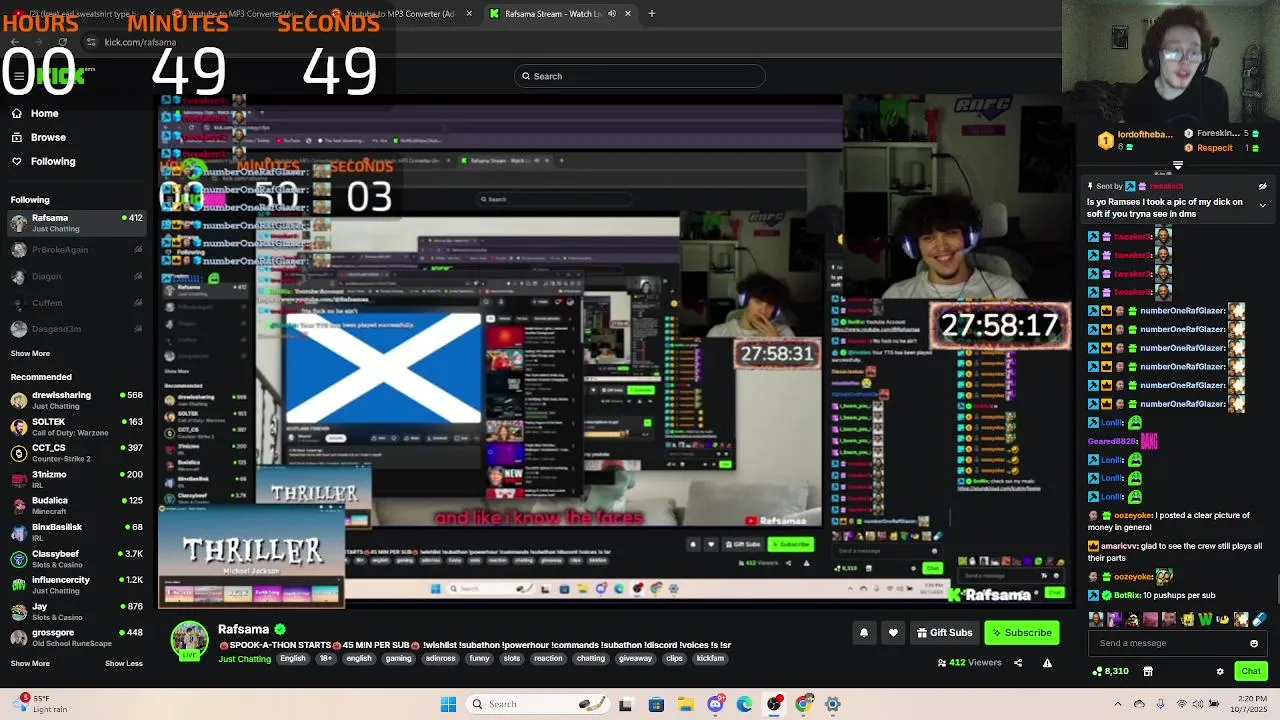1280x720 pixels.
Task: Show hidden system tray icons
Action: pos(1118,704)
